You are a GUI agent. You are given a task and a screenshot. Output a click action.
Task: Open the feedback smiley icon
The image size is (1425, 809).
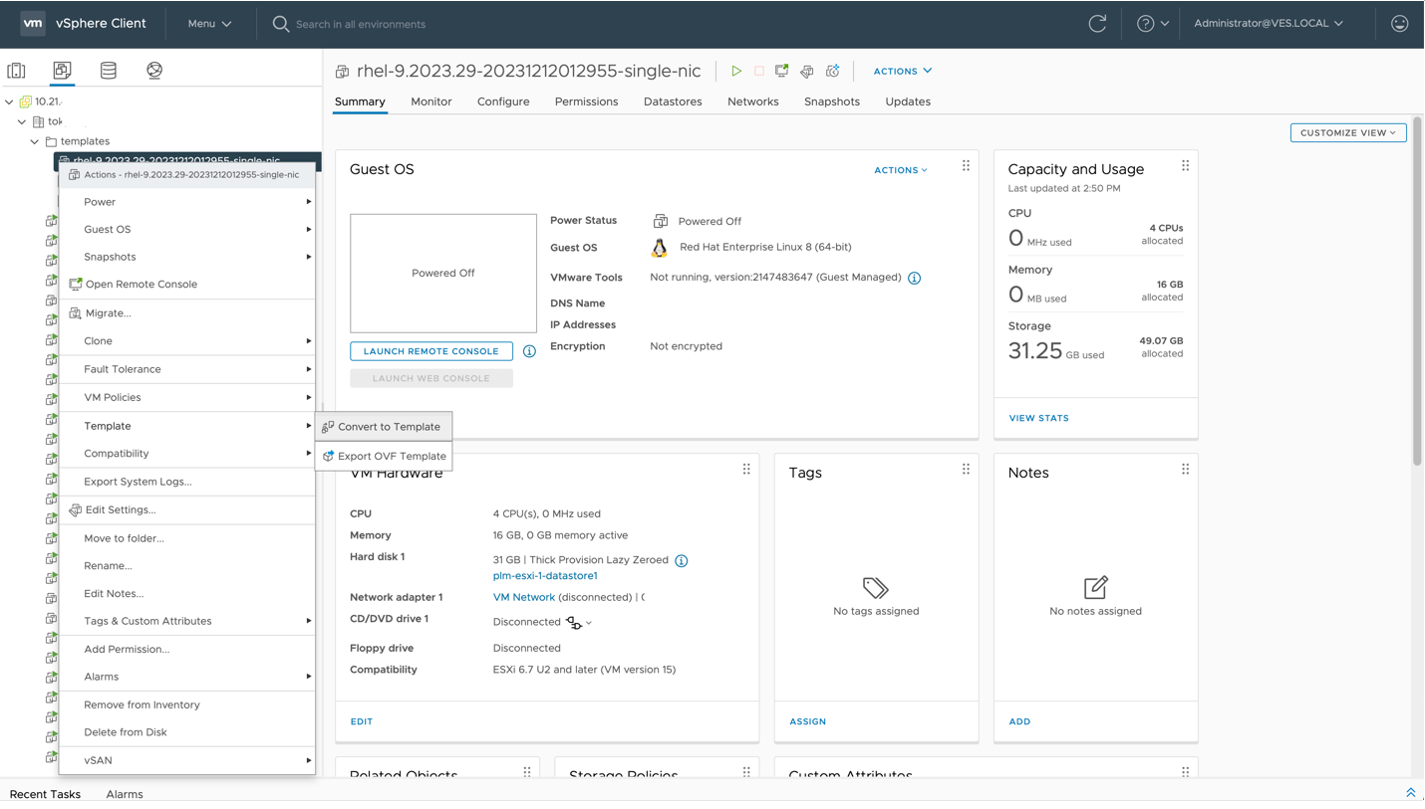click(1399, 24)
